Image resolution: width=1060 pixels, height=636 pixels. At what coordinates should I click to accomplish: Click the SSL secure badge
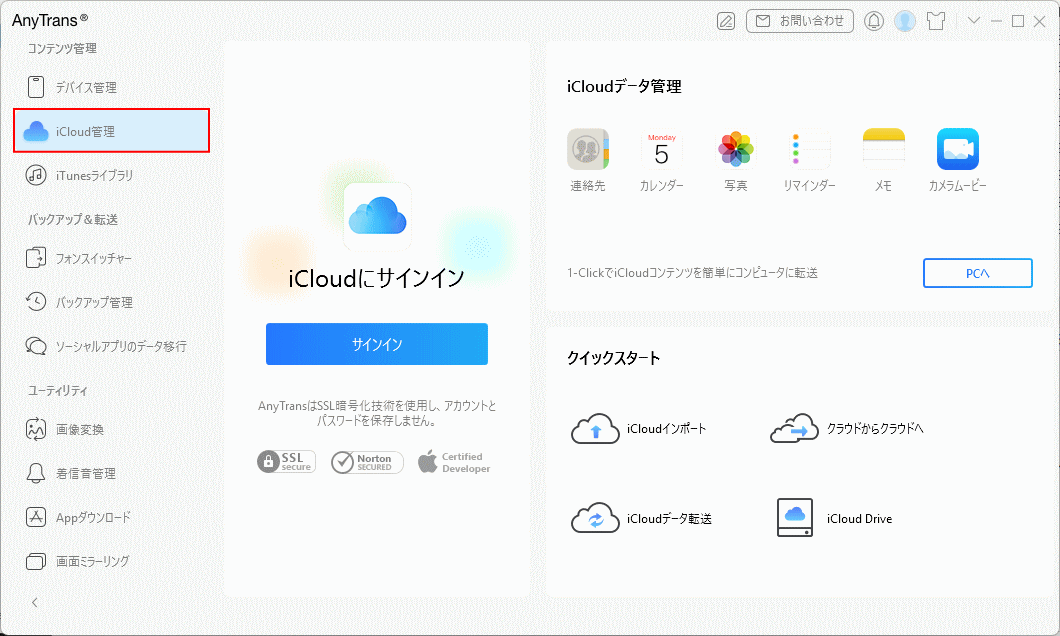(287, 462)
